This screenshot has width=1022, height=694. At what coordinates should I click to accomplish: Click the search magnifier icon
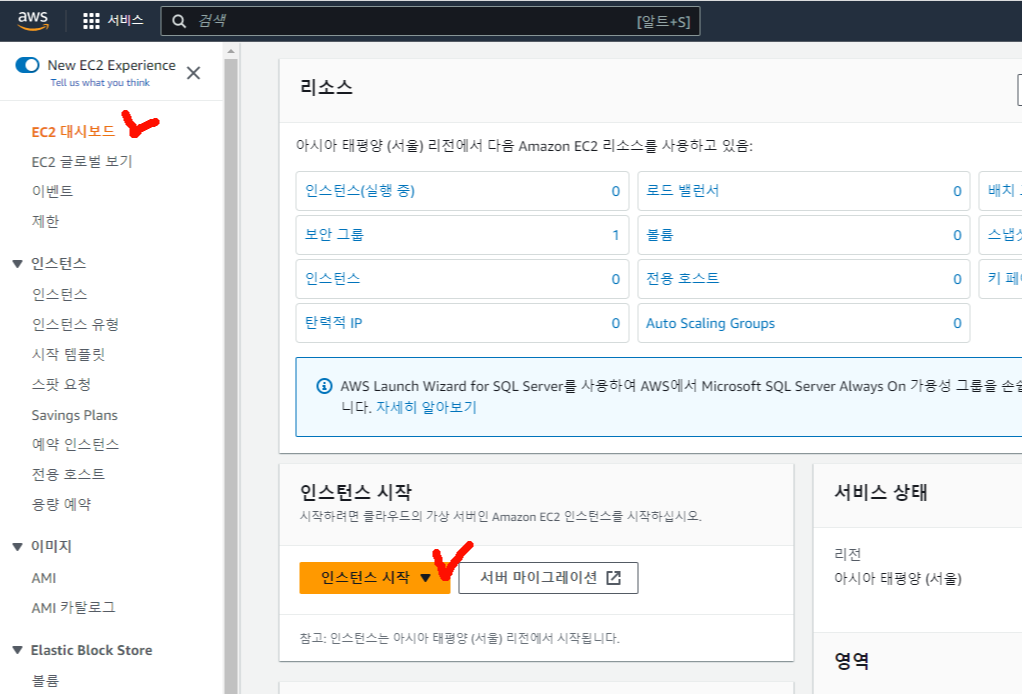[x=179, y=22]
